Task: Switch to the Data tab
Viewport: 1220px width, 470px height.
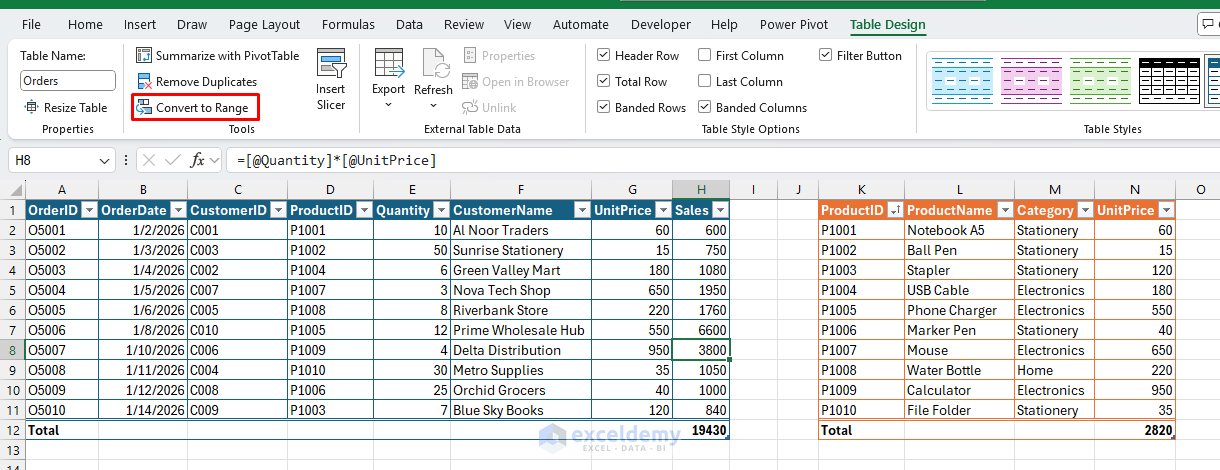Action: [x=409, y=24]
